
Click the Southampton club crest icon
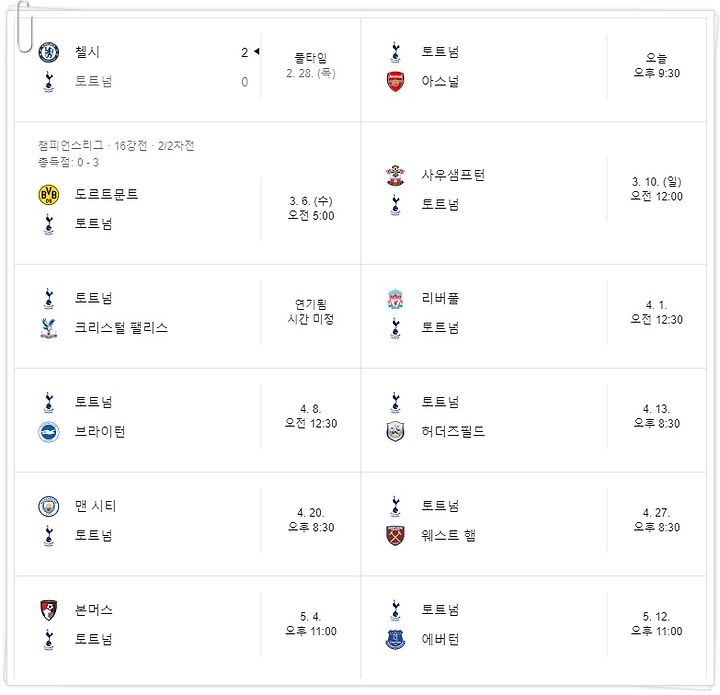click(395, 175)
